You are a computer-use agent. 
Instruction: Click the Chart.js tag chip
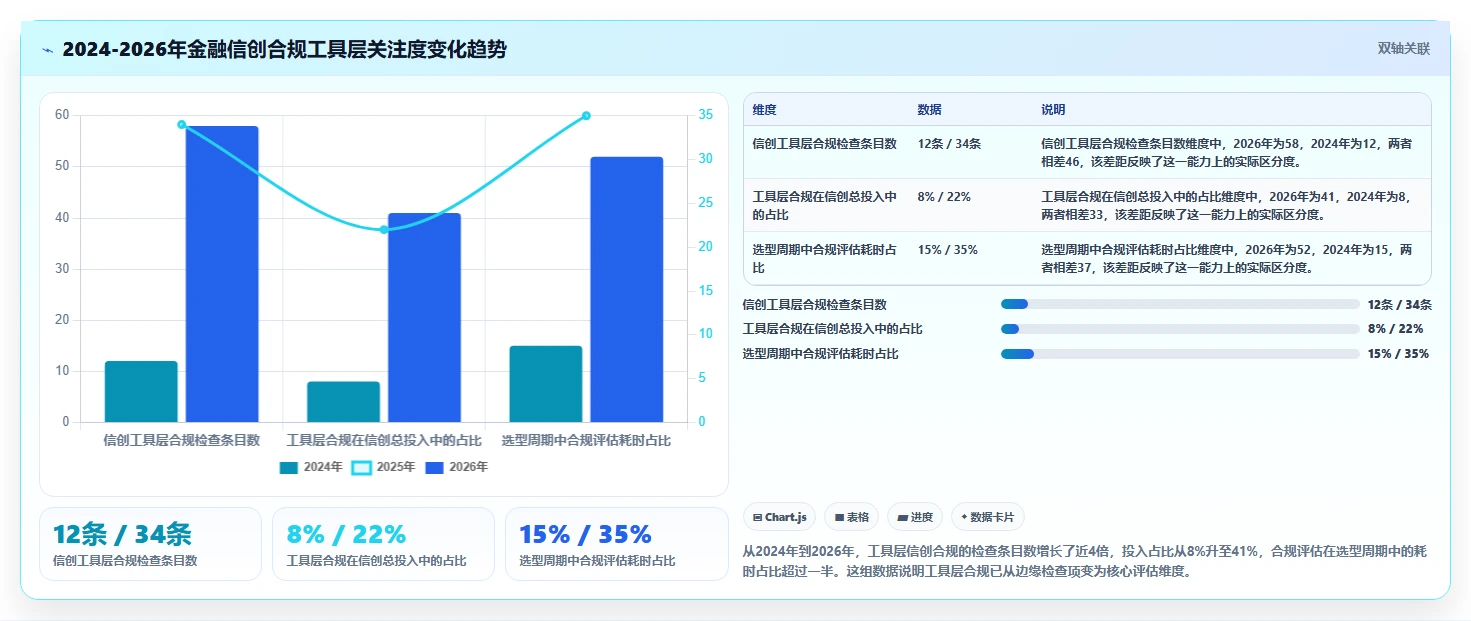(x=780, y=517)
